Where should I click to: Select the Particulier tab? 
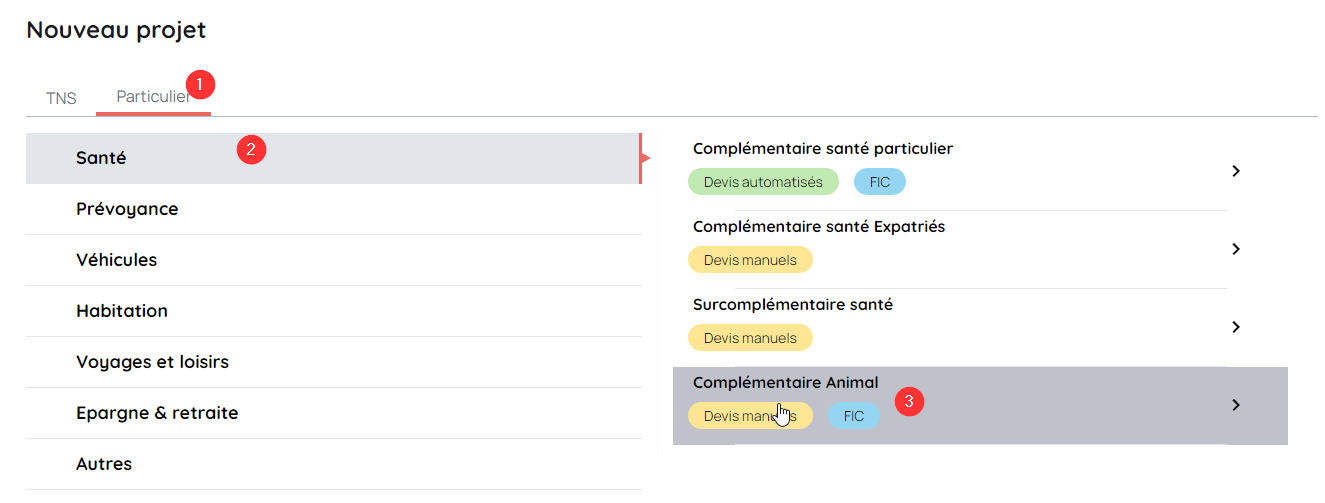152,97
